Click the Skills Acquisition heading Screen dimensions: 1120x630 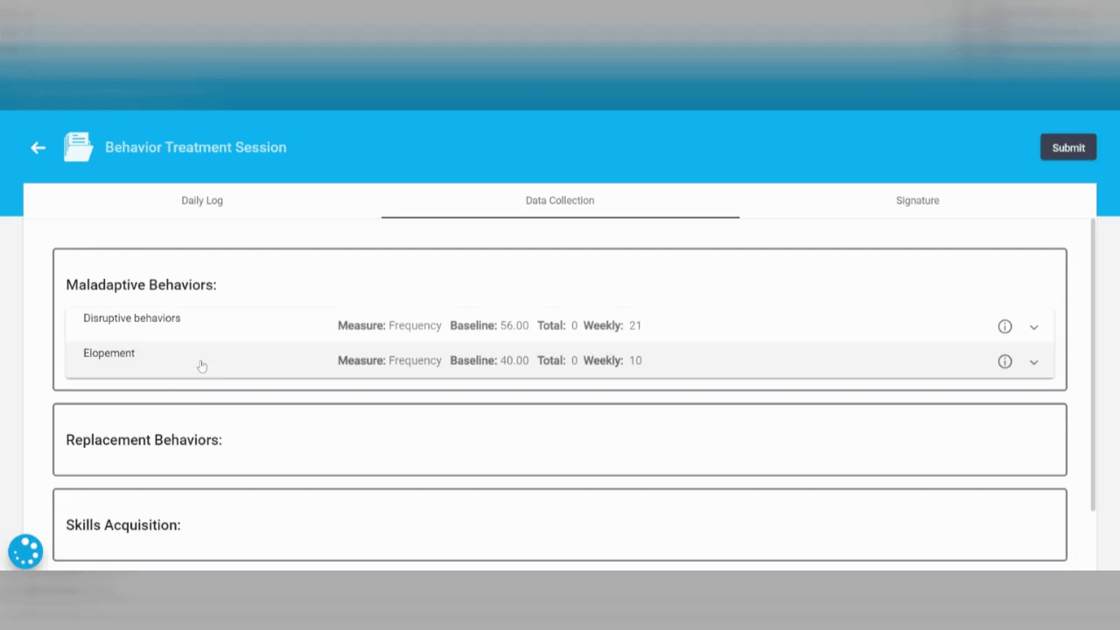click(123, 525)
